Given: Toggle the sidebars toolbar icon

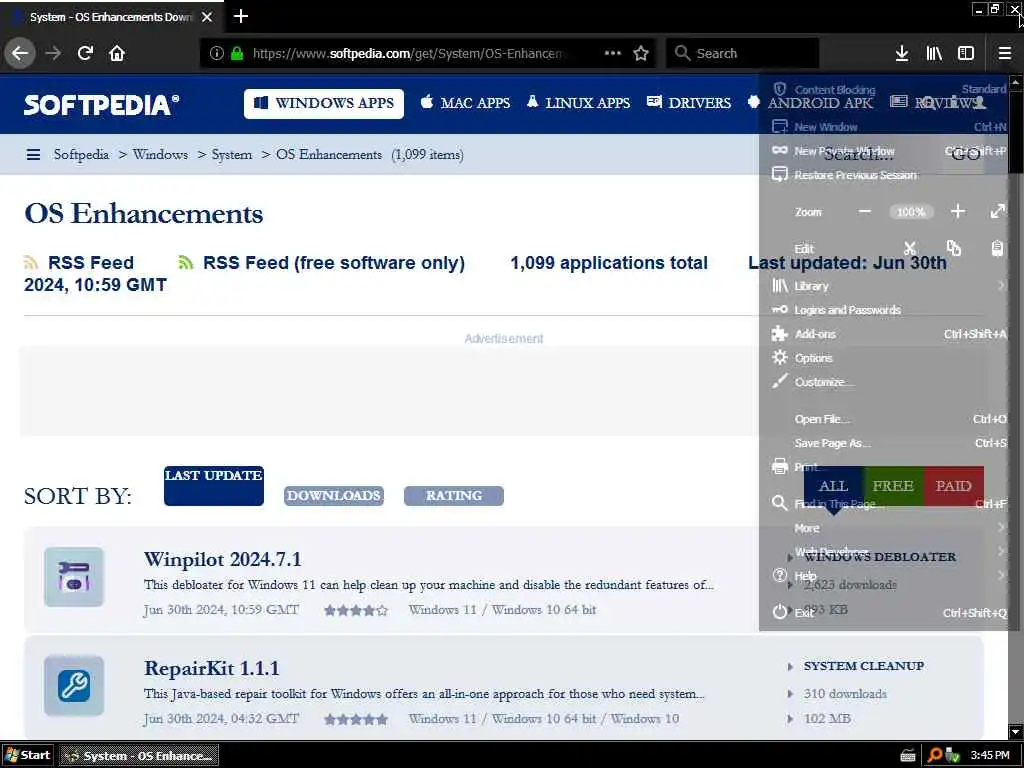Looking at the screenshot, I should point(966,53).
